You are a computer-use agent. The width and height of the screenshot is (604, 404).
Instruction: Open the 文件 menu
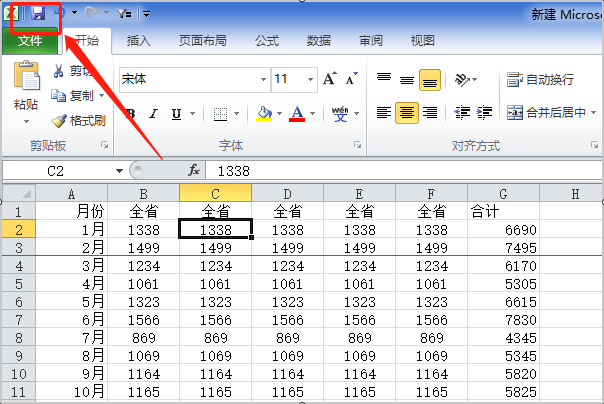point(30,40)
